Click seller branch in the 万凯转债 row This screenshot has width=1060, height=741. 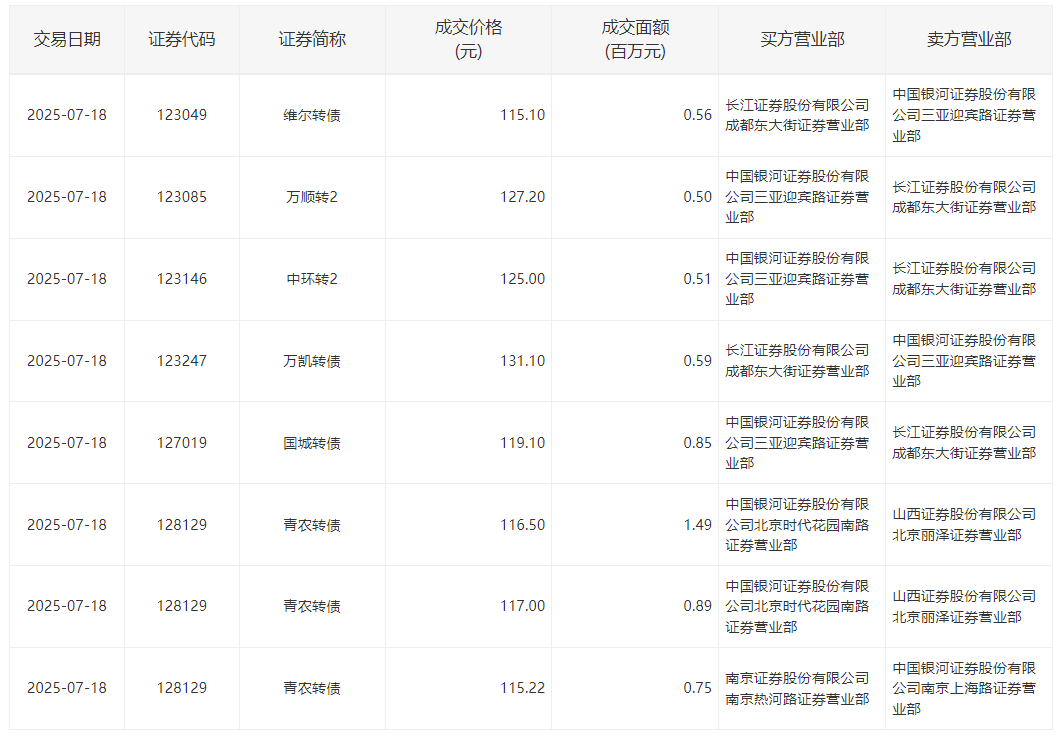pos(964,361)
